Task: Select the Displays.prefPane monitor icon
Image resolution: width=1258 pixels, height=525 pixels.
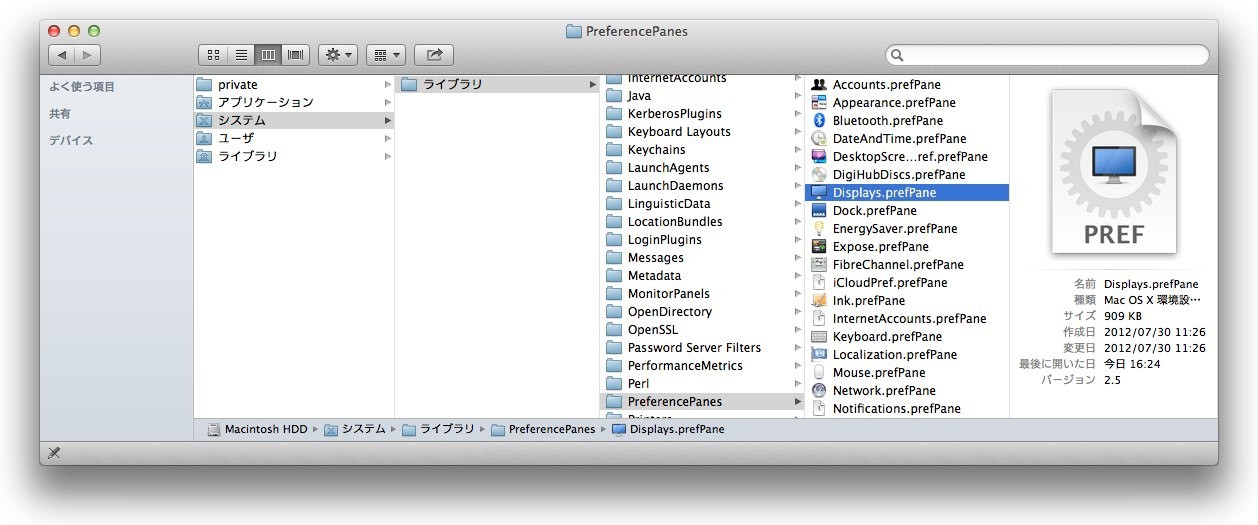Action: click(819, 192)
